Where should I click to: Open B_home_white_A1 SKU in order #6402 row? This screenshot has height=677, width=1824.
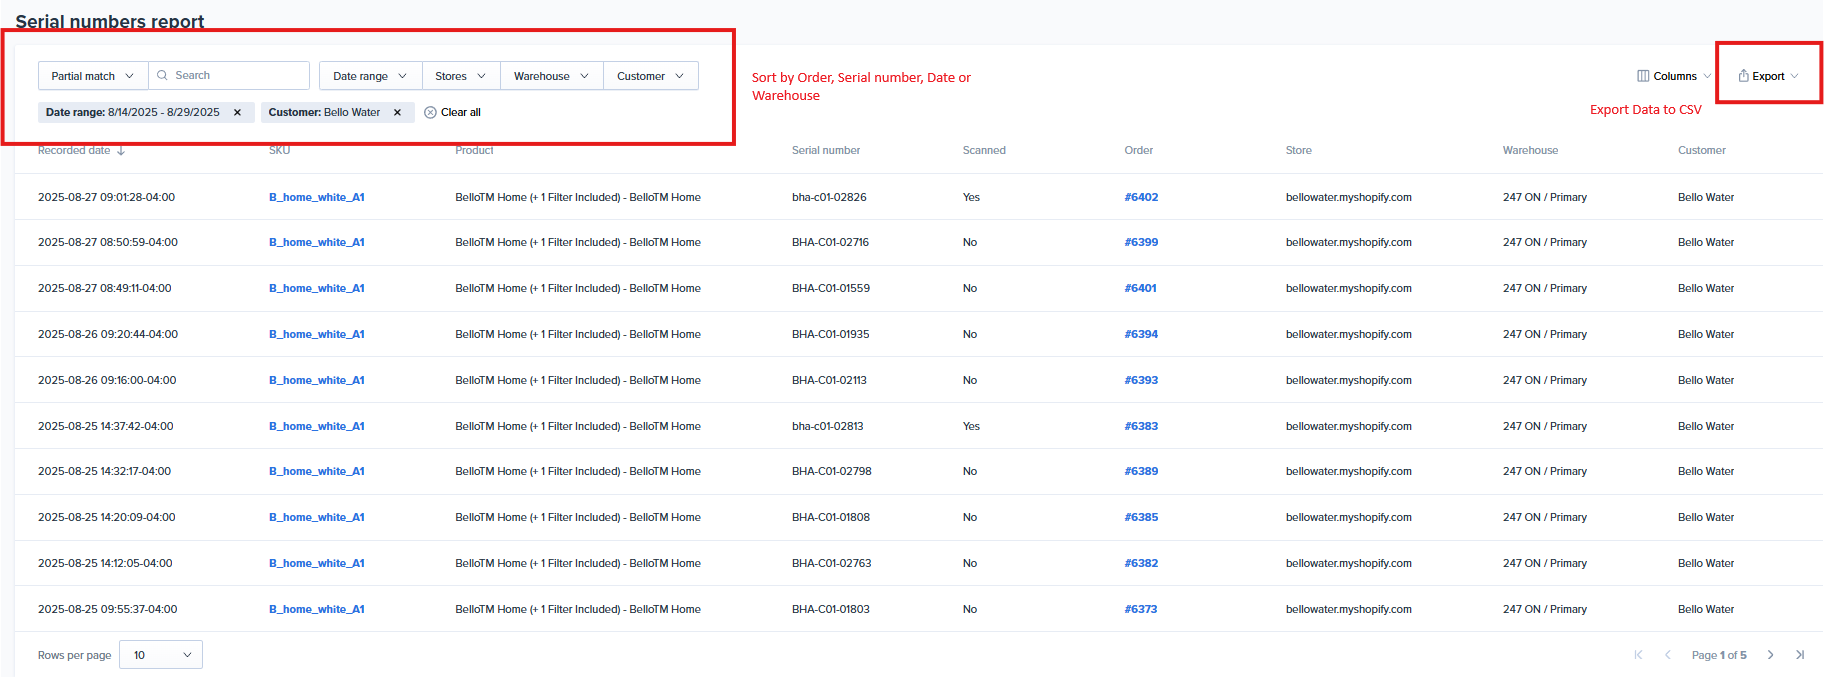(x=316, y=197)
